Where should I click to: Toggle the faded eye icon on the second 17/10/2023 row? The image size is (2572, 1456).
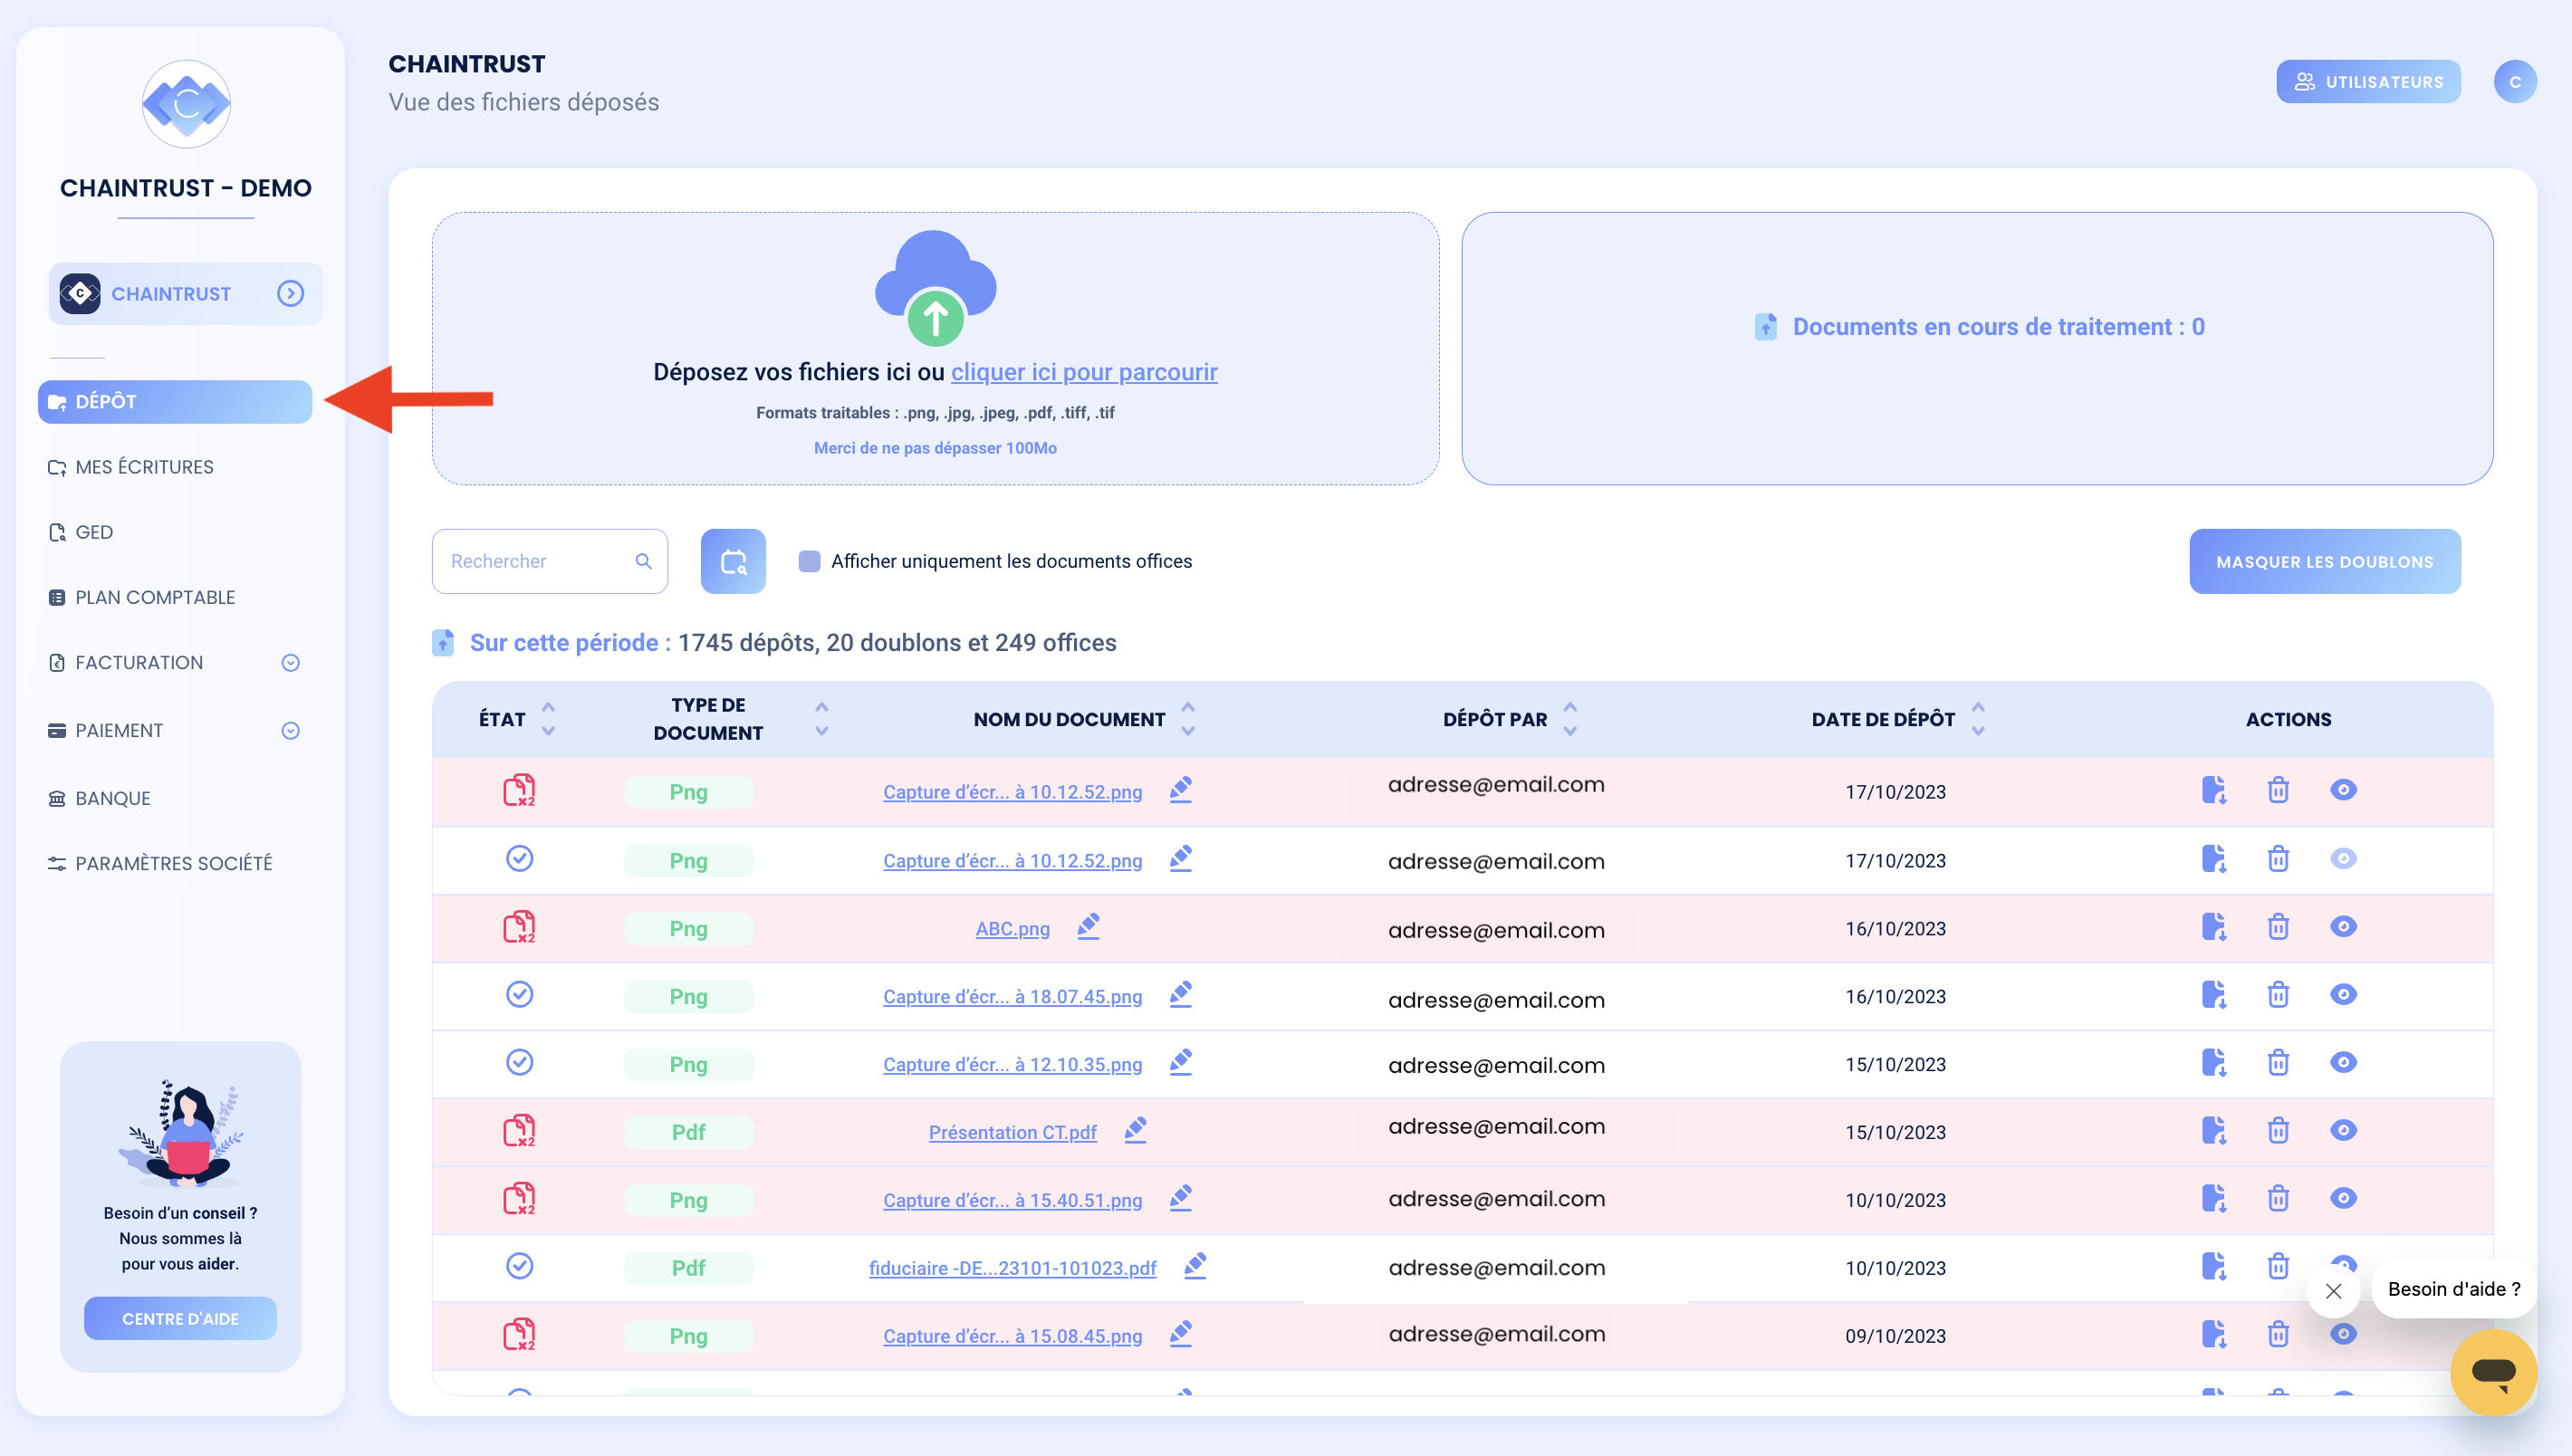(2343, 858)
